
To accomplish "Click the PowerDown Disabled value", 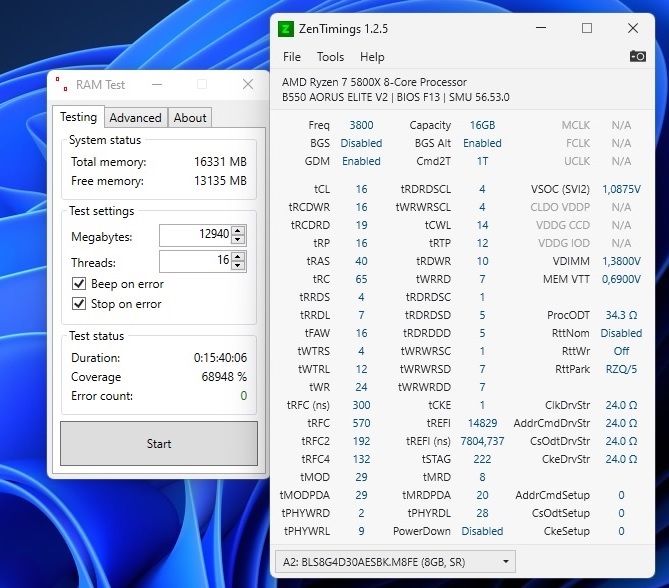I will point(482,531).
